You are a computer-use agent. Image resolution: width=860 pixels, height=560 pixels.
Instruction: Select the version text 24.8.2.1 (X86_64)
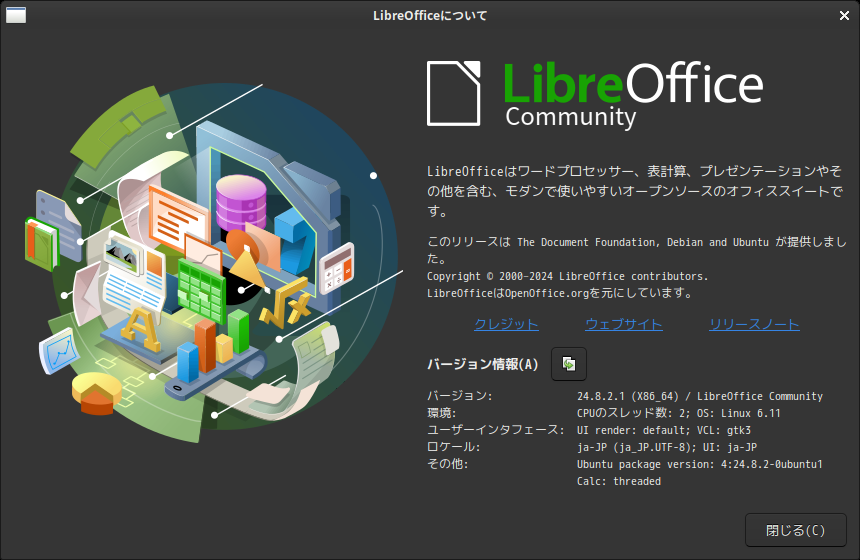click(x=627, y=396)
